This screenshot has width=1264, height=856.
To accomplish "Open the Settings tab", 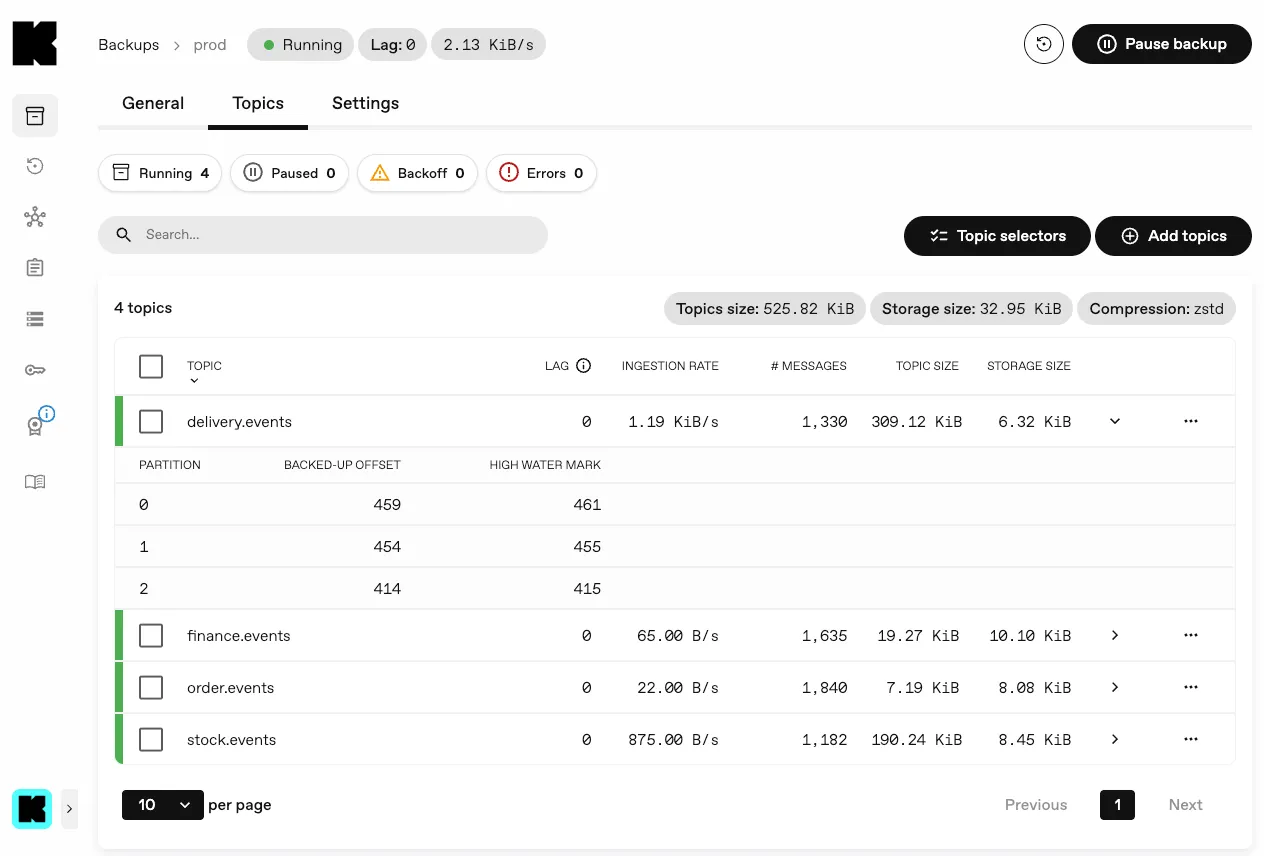I will tap(365, 103).
